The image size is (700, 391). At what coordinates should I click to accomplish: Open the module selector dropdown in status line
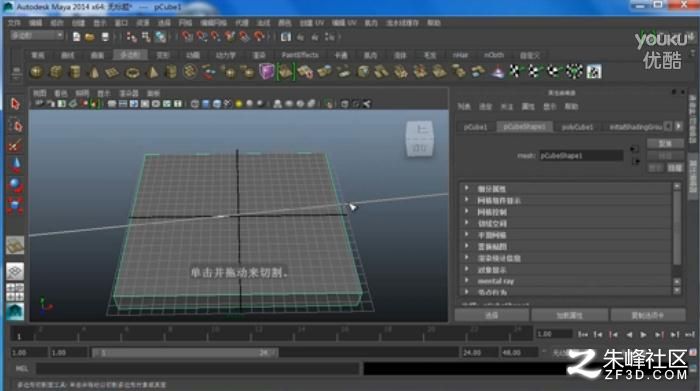(36, 36)
